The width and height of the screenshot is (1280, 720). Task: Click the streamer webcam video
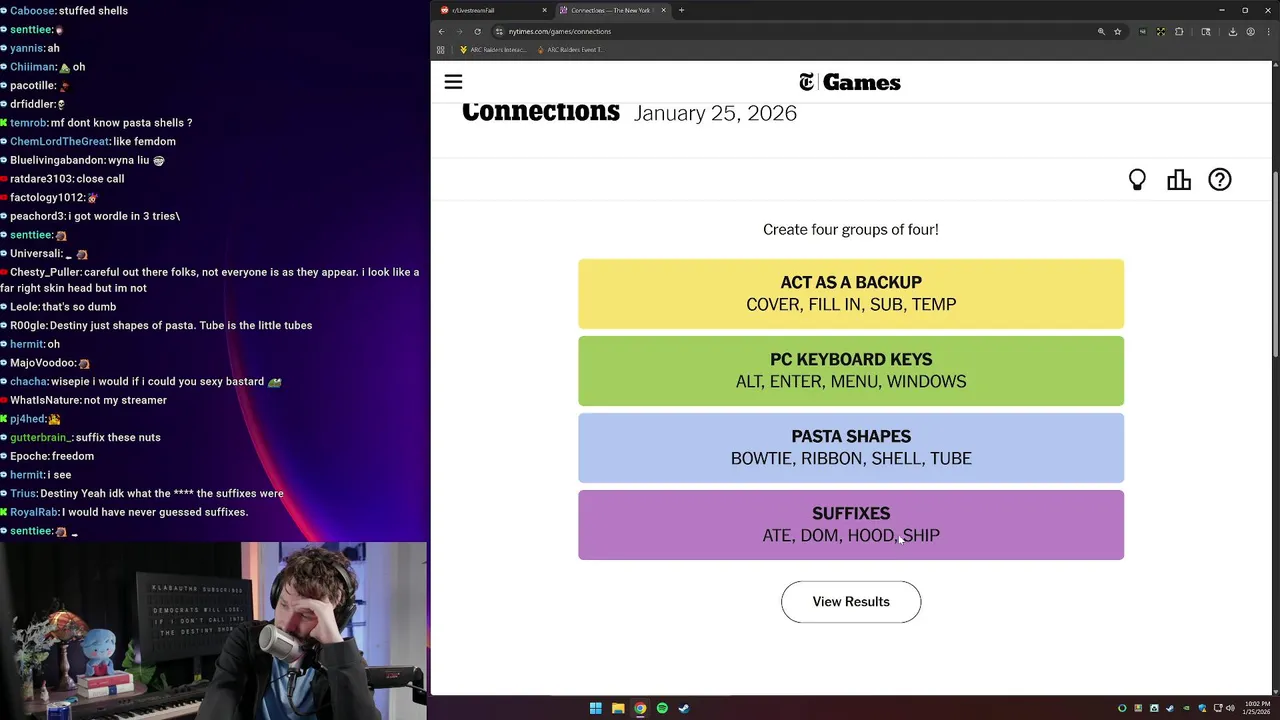(x=214, y=631)
